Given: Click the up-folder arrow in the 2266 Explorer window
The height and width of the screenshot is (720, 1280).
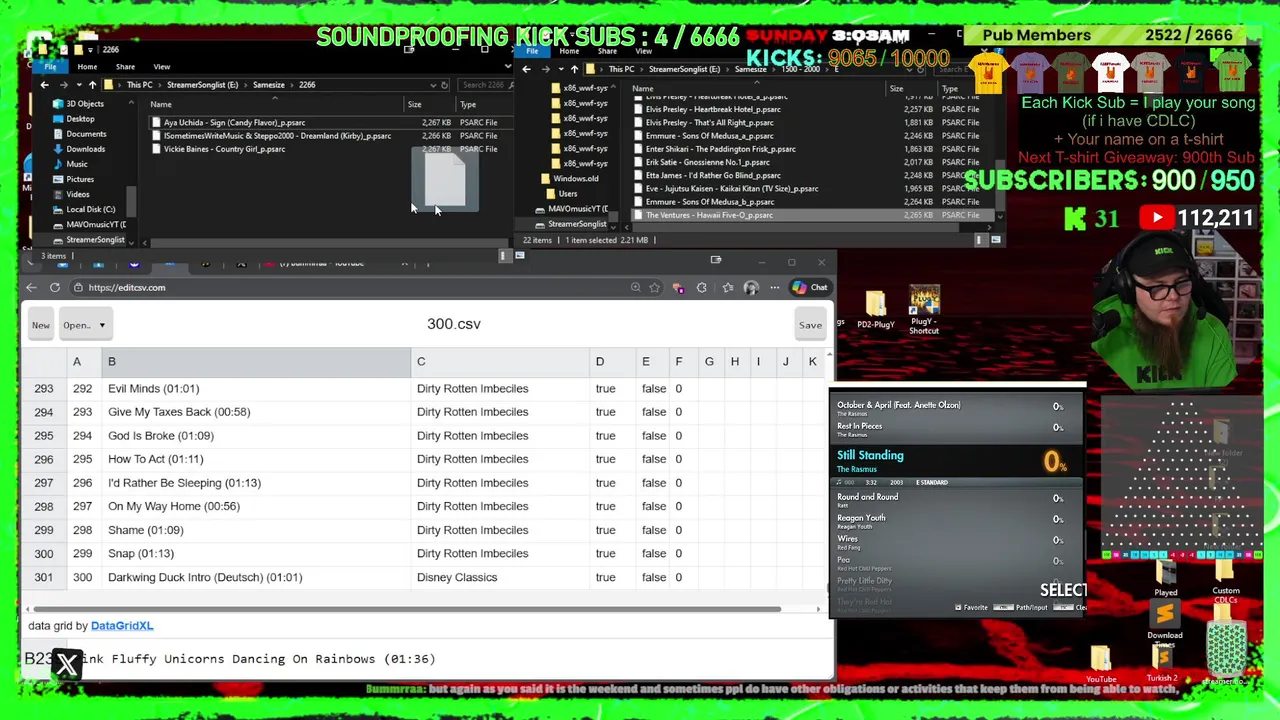Looking at the screenshot, I should (92, 85).
